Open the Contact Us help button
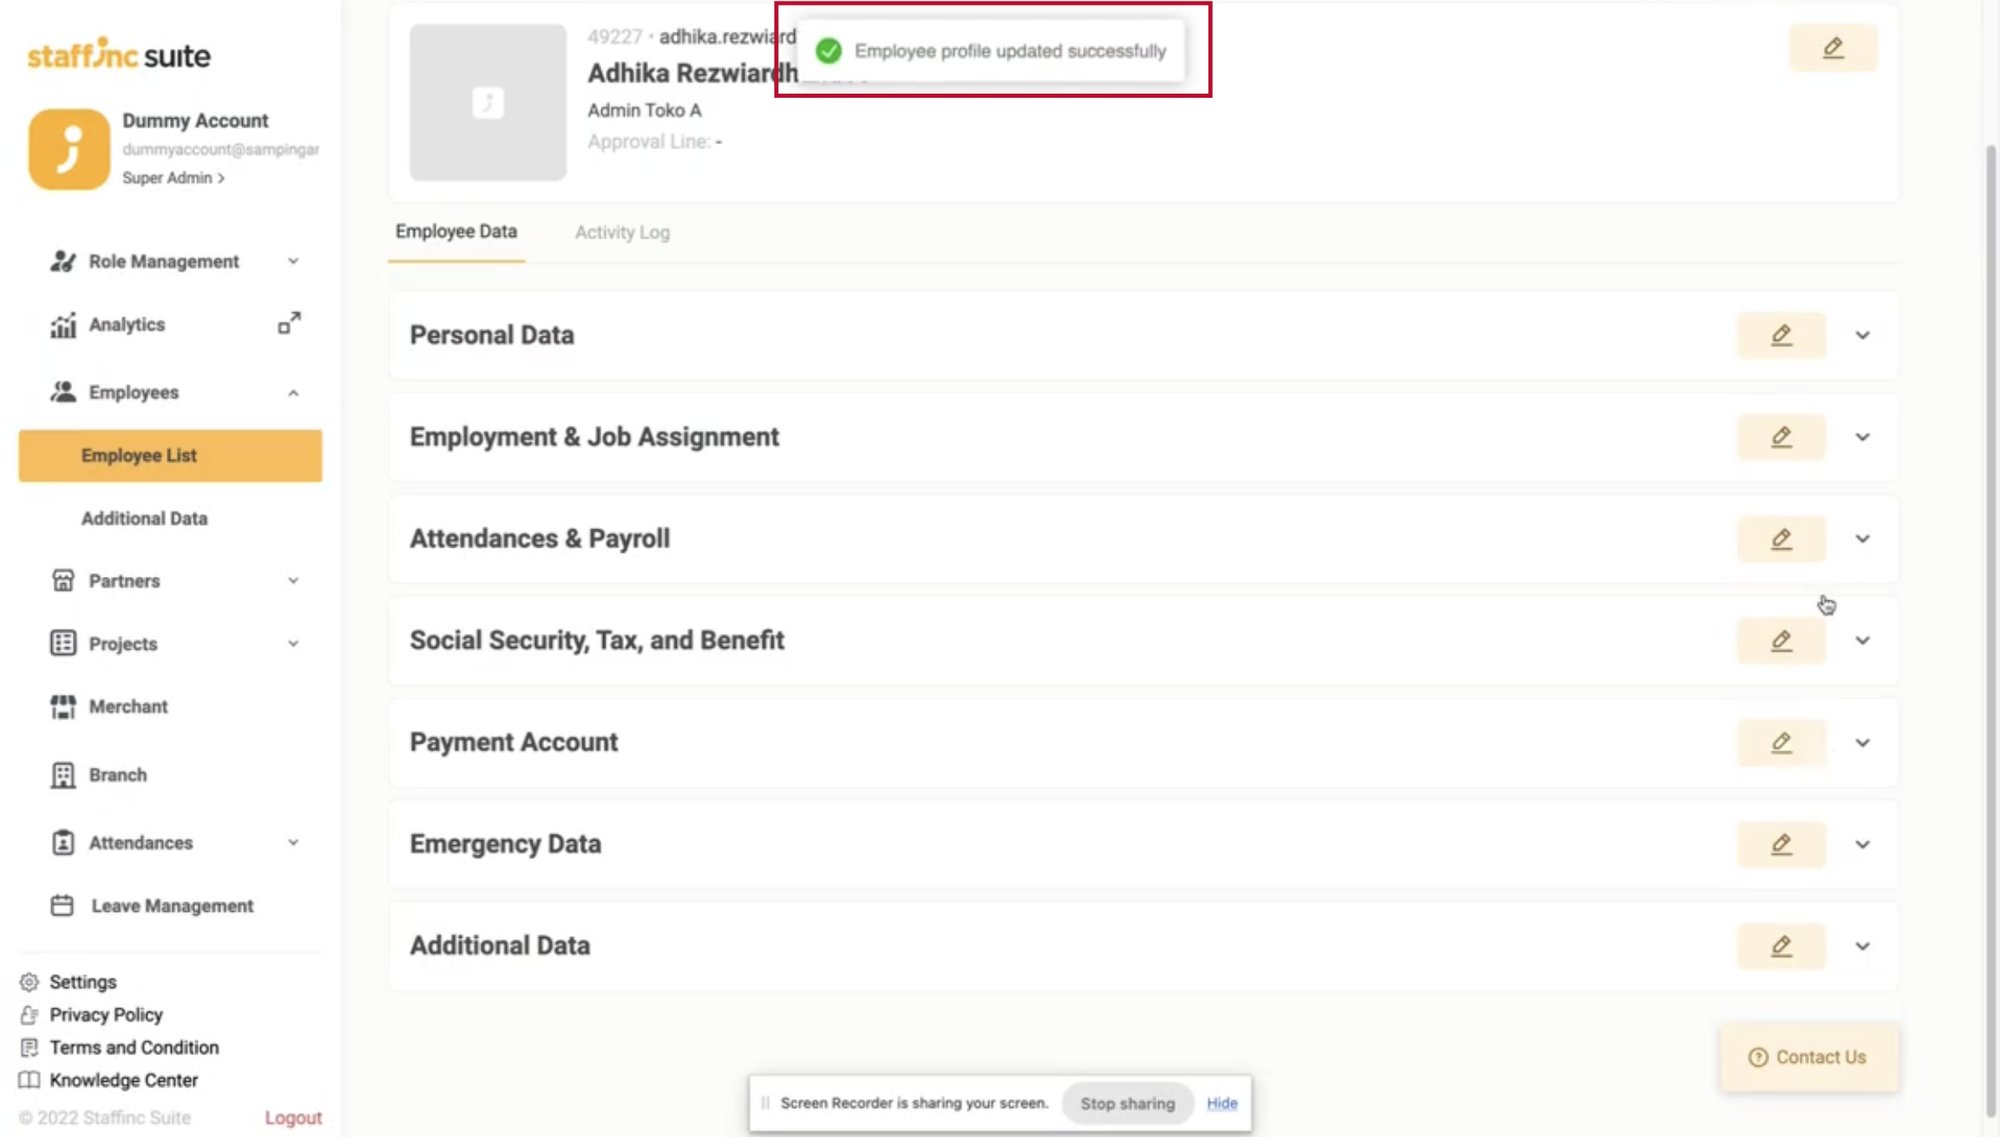This screenshot has height=1137, width=2000. (x=1808, y=1057)
